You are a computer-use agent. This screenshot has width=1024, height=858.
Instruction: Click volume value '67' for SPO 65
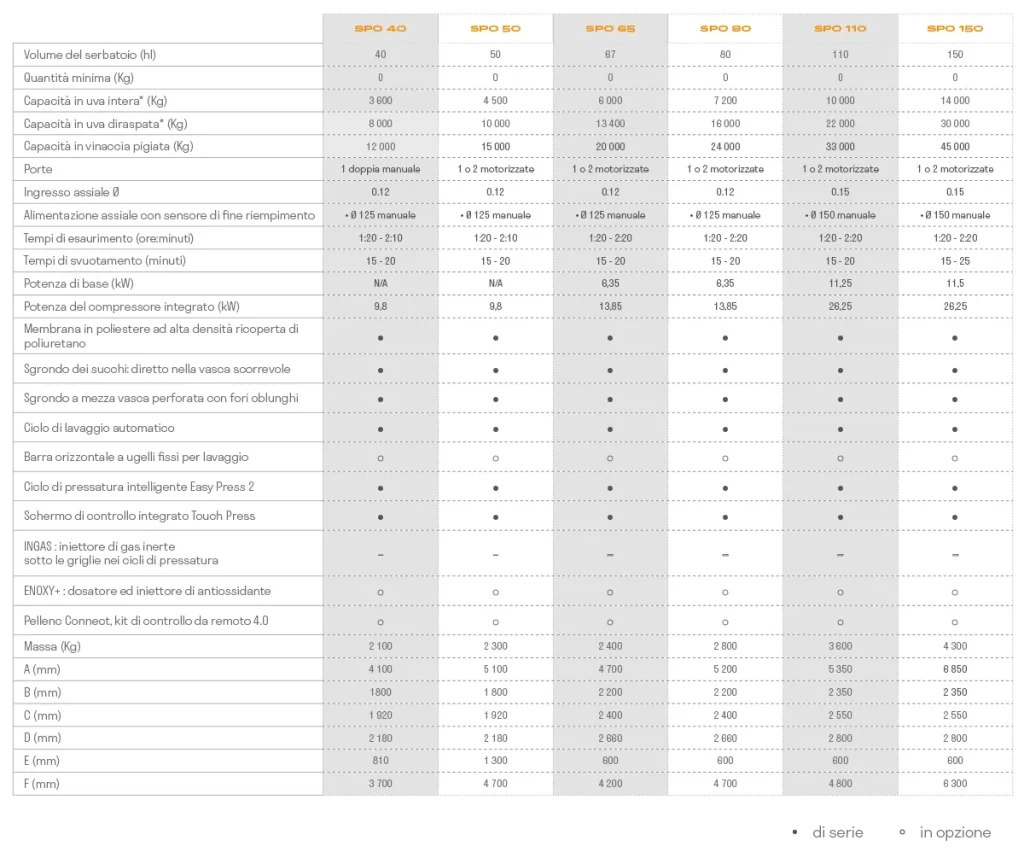point(610,54)
